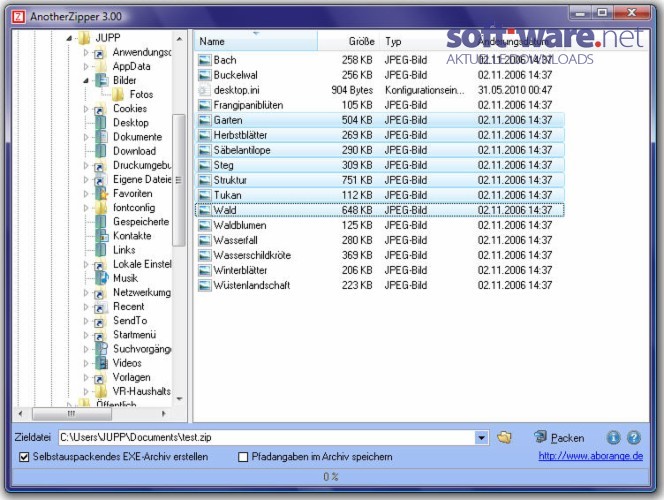Click the Bach JPEG file icon
This screenshot has height=500, width=664.
coord(205,60)
